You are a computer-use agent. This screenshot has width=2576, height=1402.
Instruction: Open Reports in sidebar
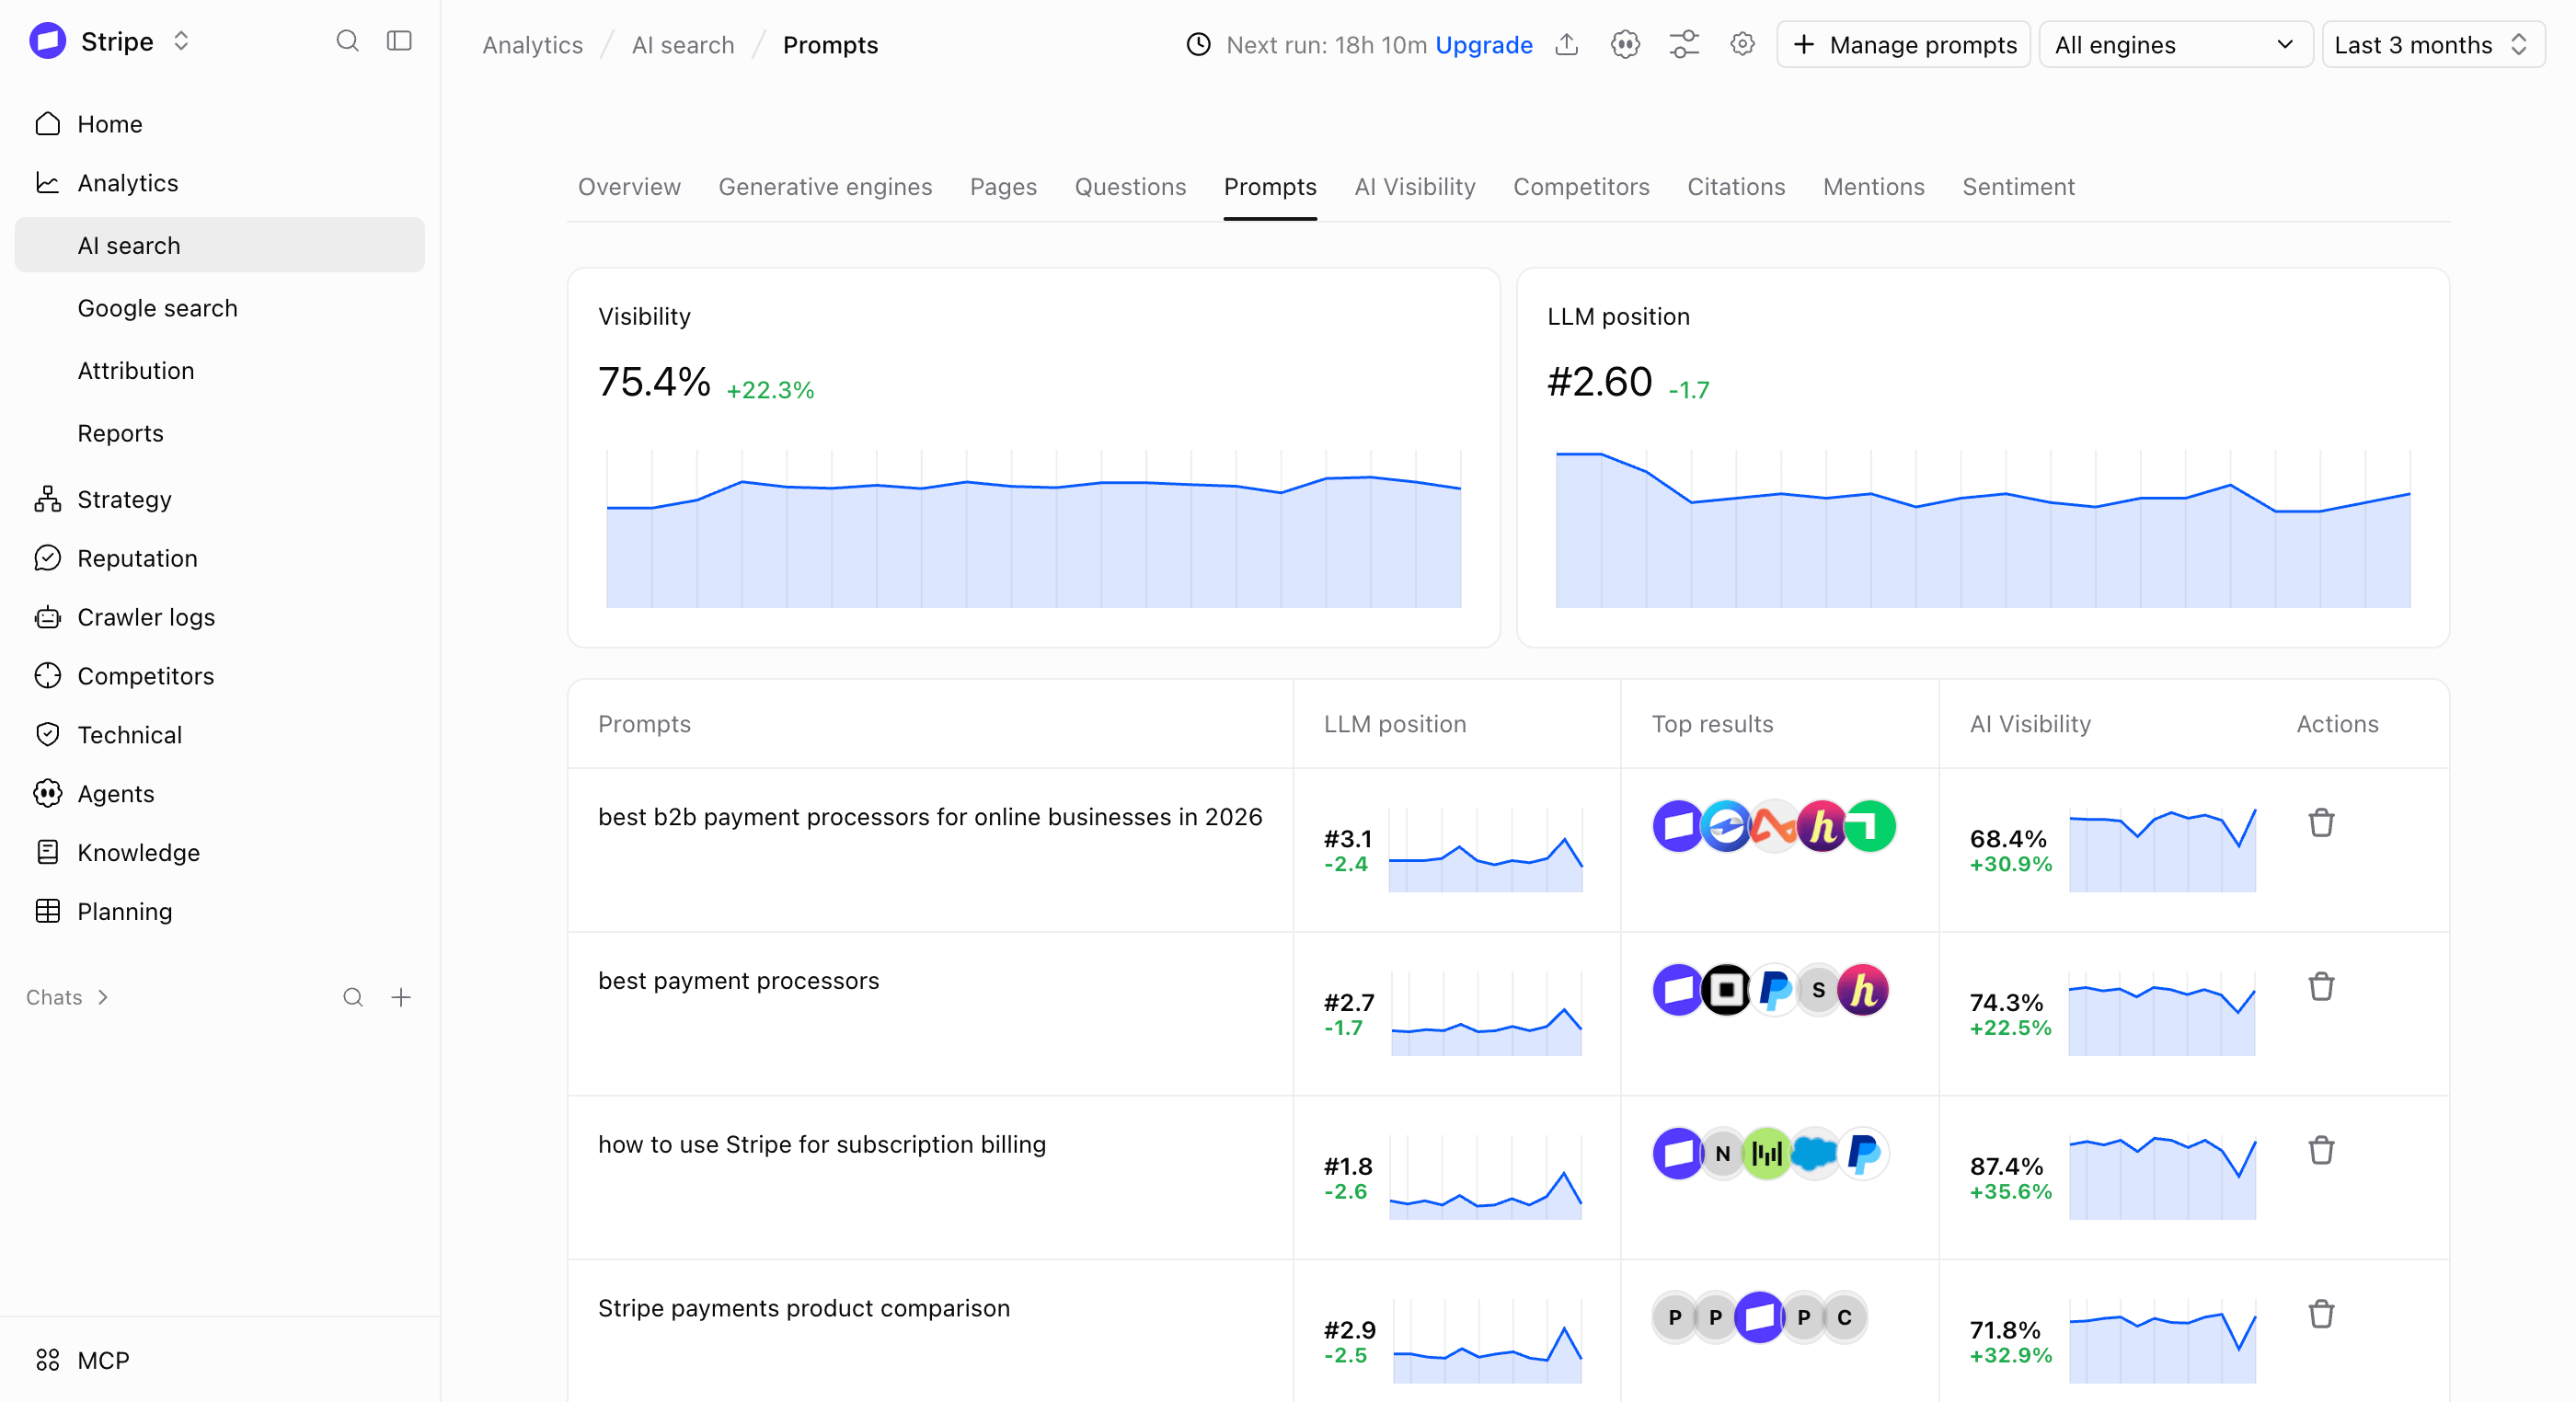coord(220,433)
